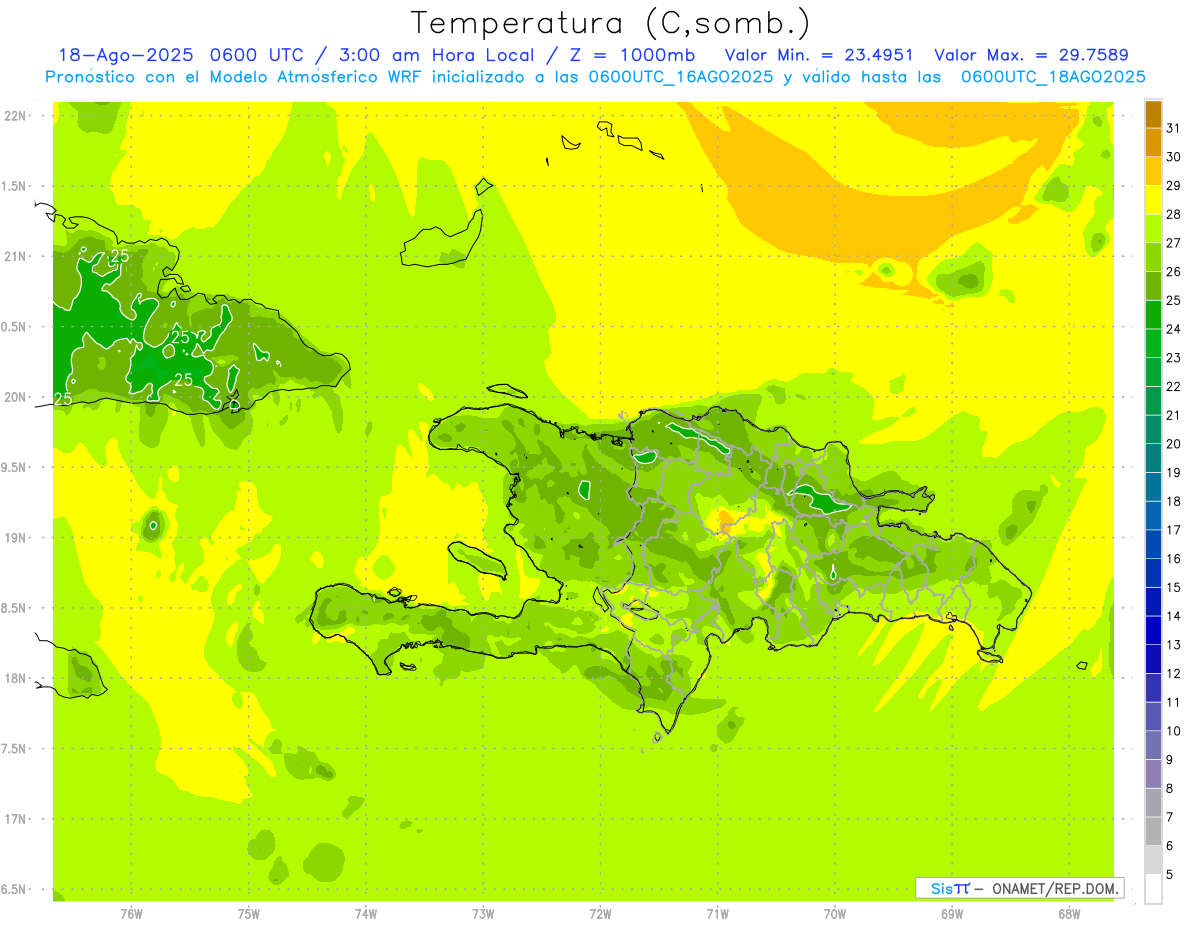1200x927 pixels.
Task: Click the colorbar value "16"
Action: [x=1174, y=559]
